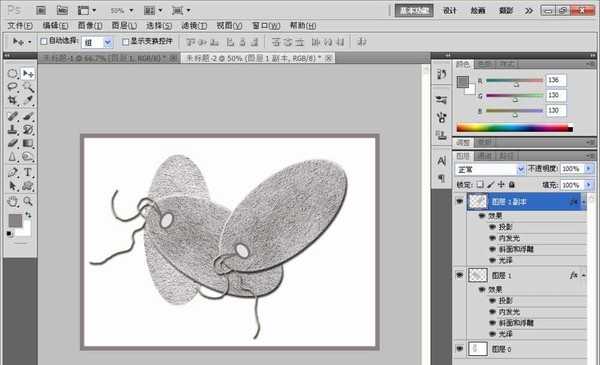This screenshot has height=365, width=600.
Task: Select the Pen tool
Action: point(13,172)
